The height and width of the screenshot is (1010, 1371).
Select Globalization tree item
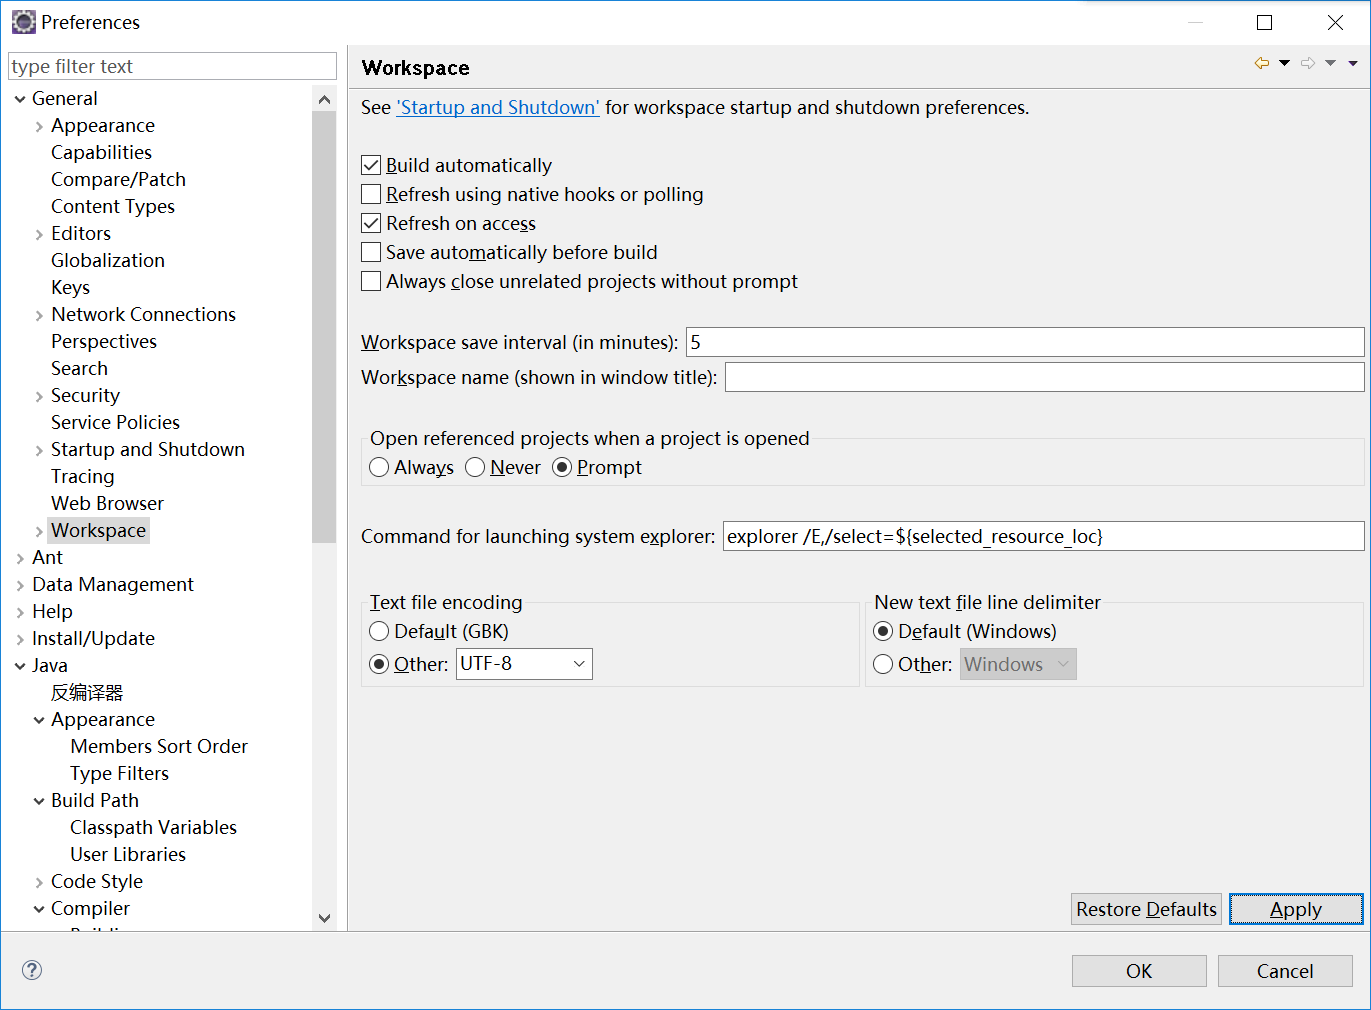click(x=108, y=260)
